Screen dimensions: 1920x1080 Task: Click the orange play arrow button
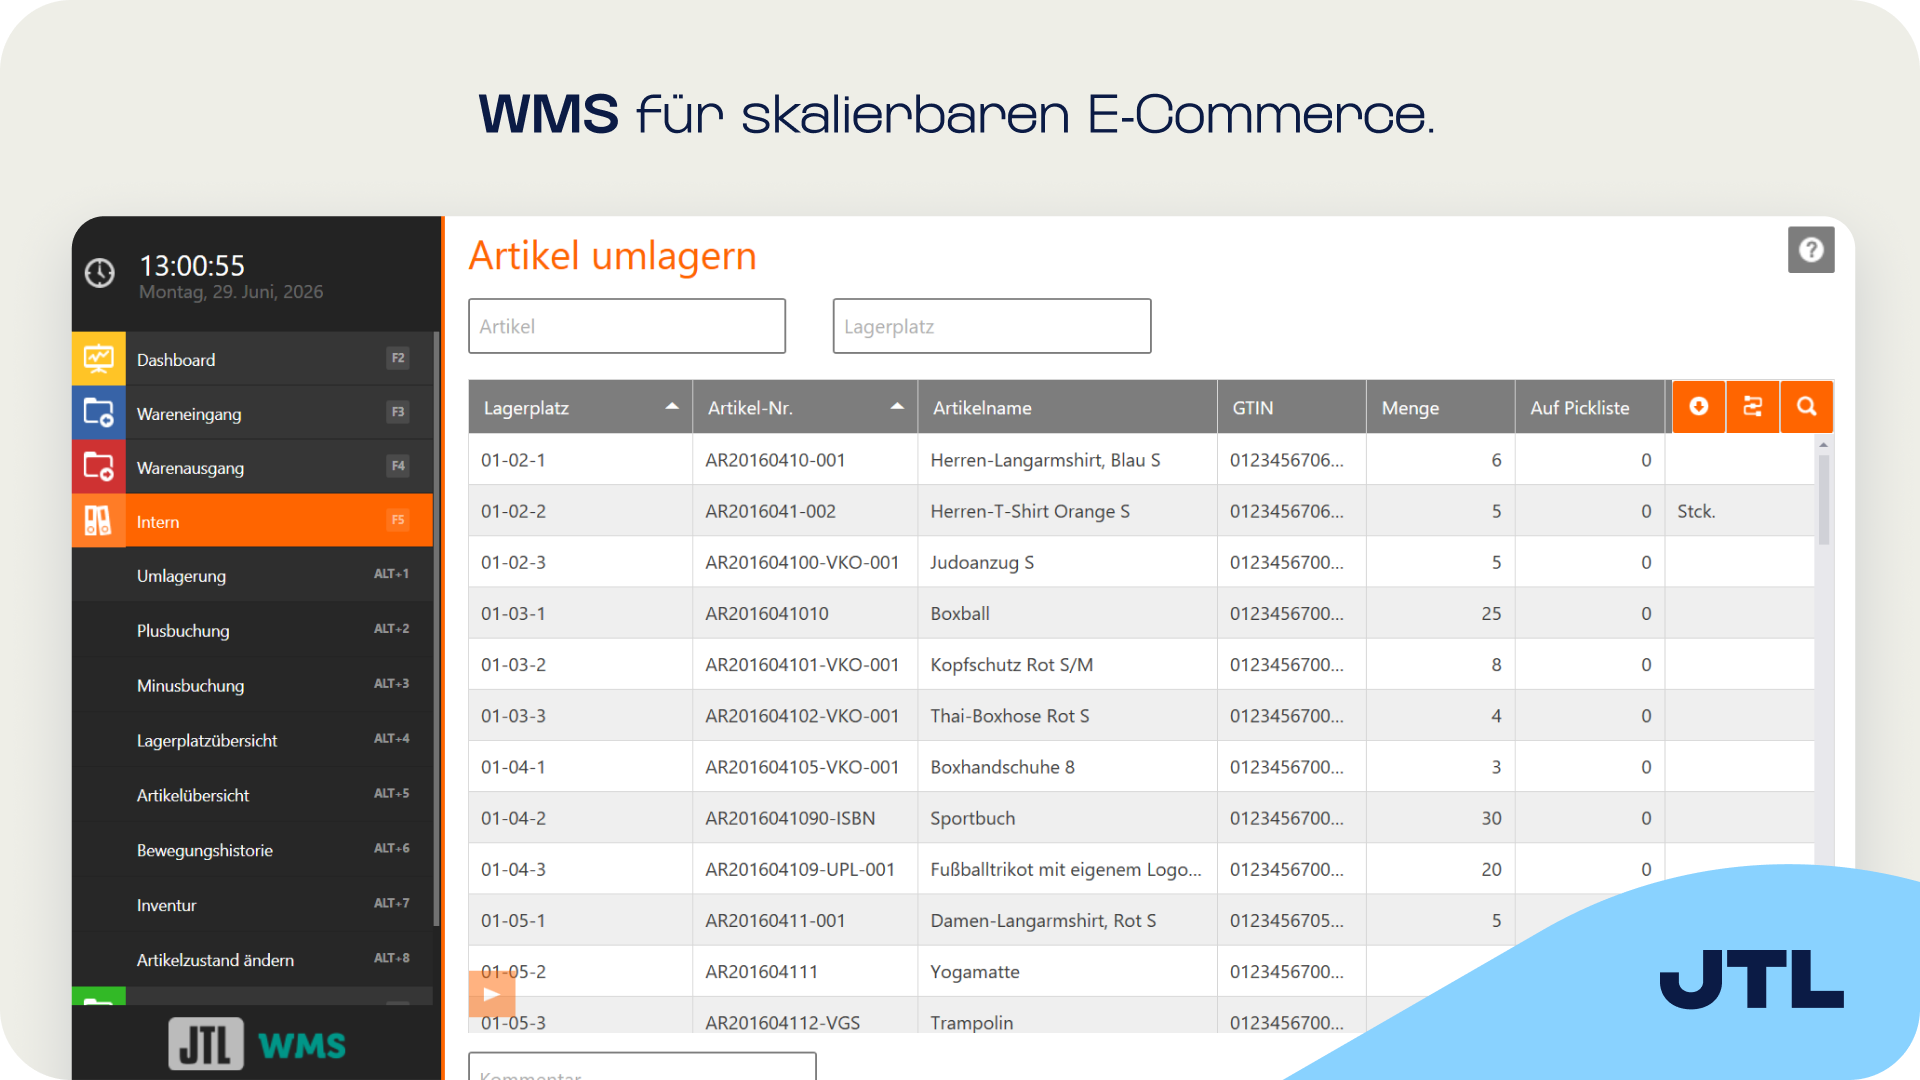491,994
